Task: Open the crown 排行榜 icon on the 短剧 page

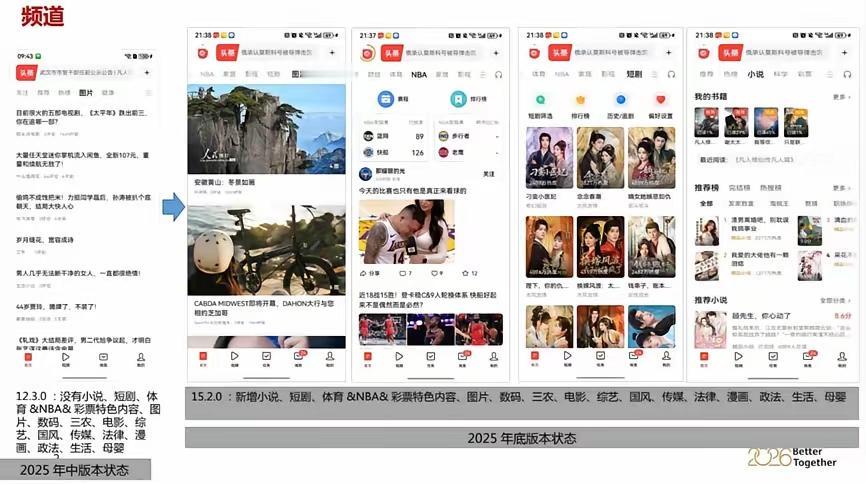Action: 580,100
